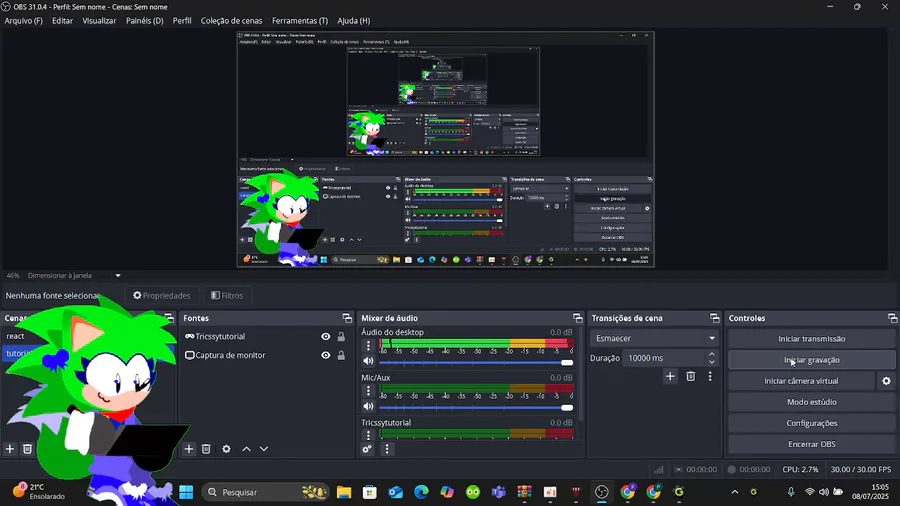Open Ferramentas (T) menu
This screenshot has height=506, width=900.
point(300,21)
